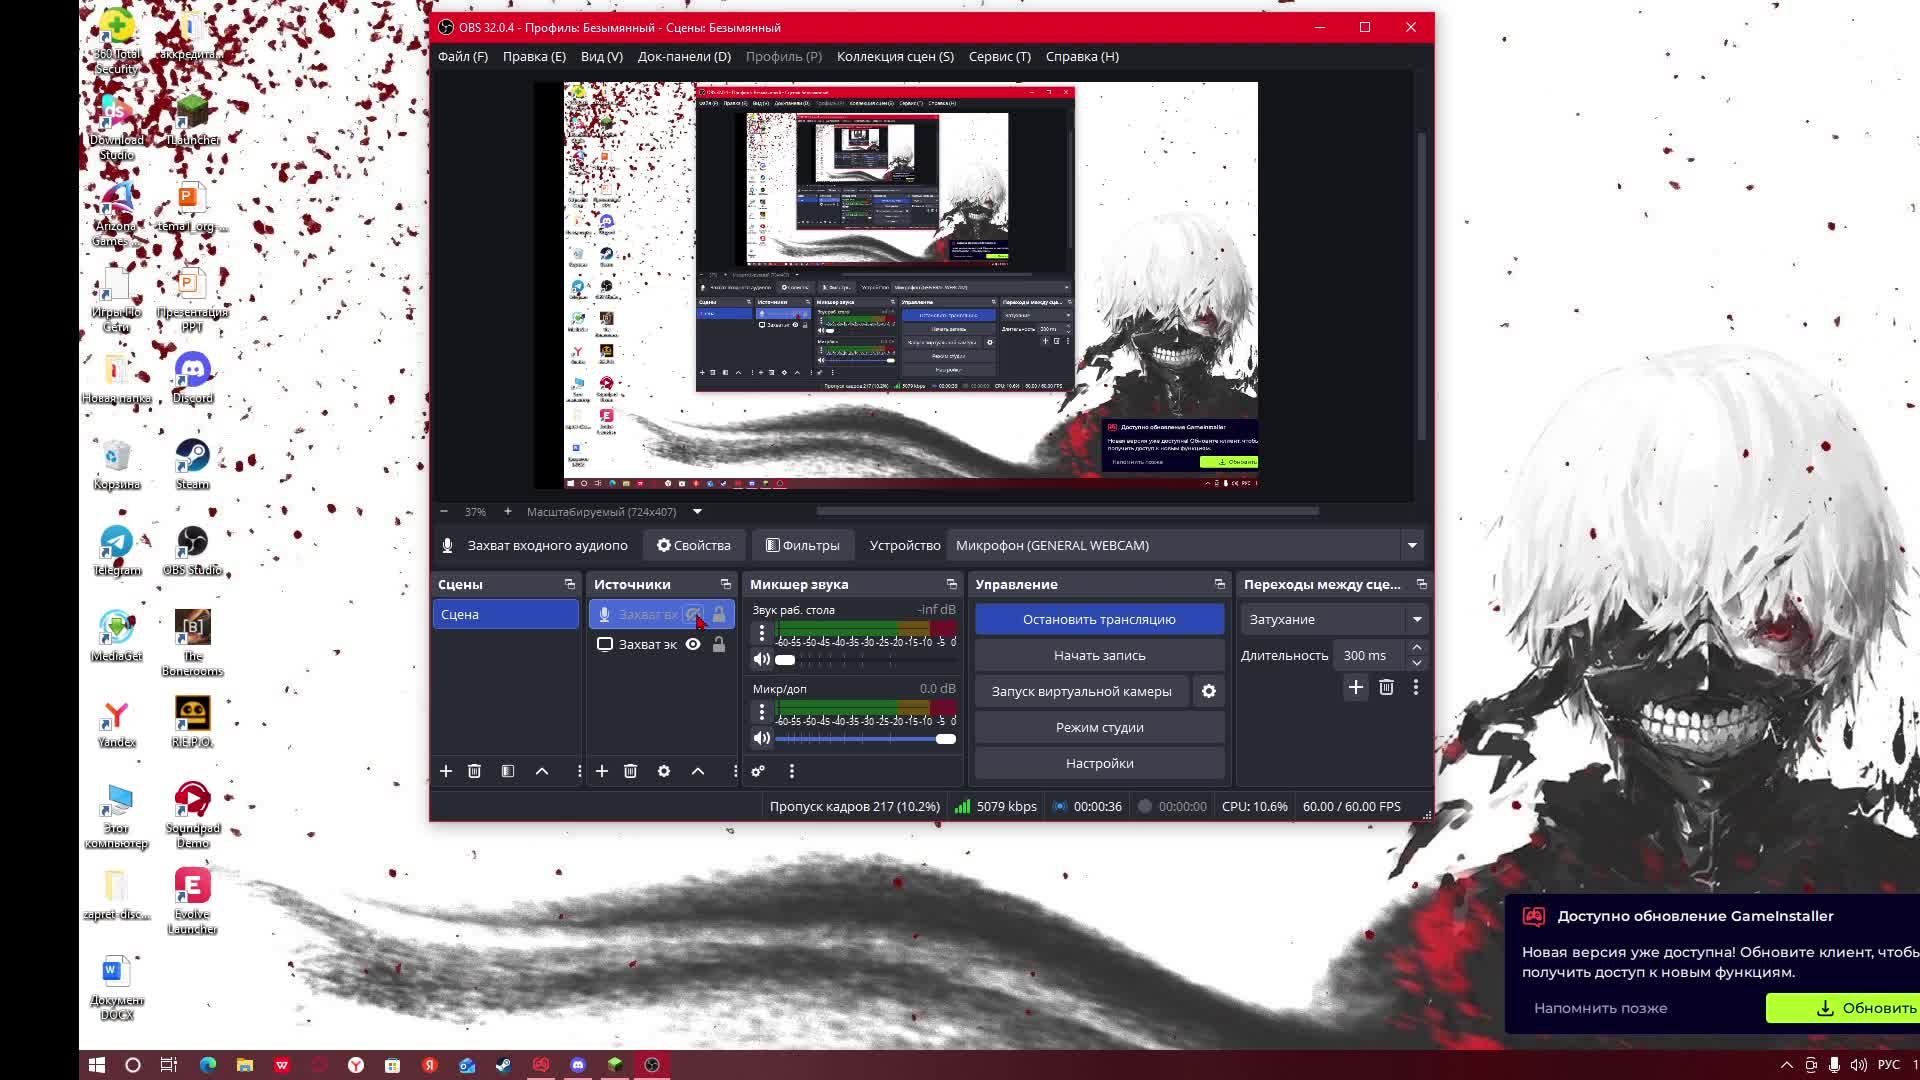
Task: Open virtual camera settings gear
Action: [x=1209, y=691]
